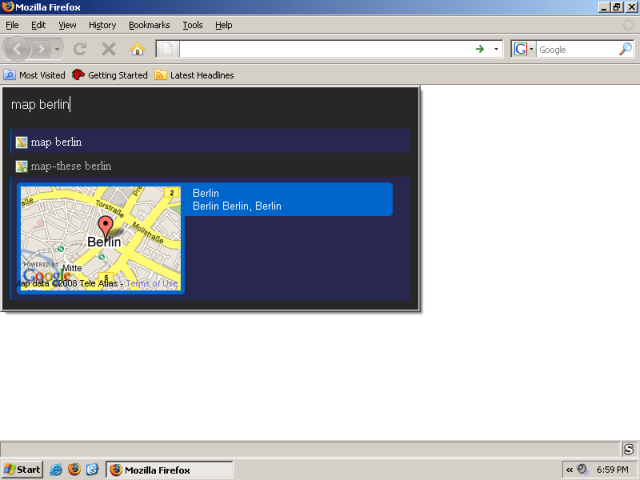The height and width of the screenshot is (480, 640).
Task: Click the Firefox logo in title bar
Action: [x=7, y=7]
